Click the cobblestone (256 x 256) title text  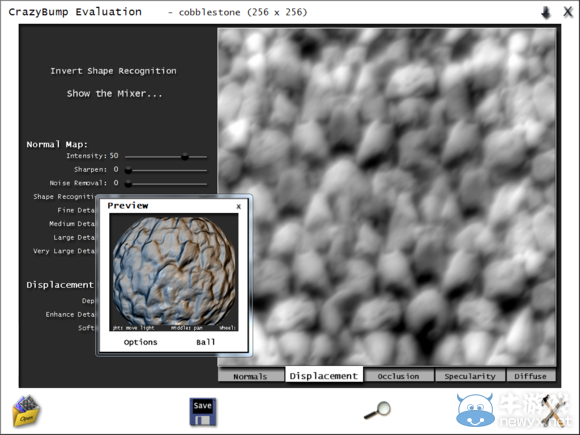click(x=243, y=12)
